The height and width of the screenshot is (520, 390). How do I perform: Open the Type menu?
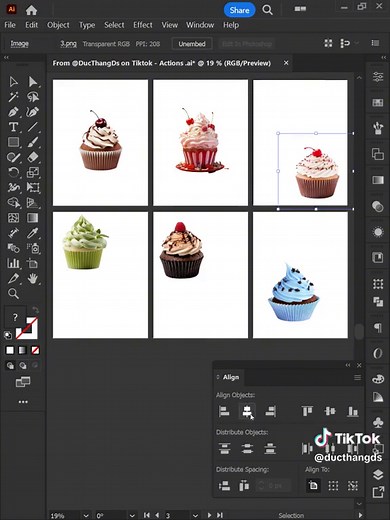coord(87,25)
